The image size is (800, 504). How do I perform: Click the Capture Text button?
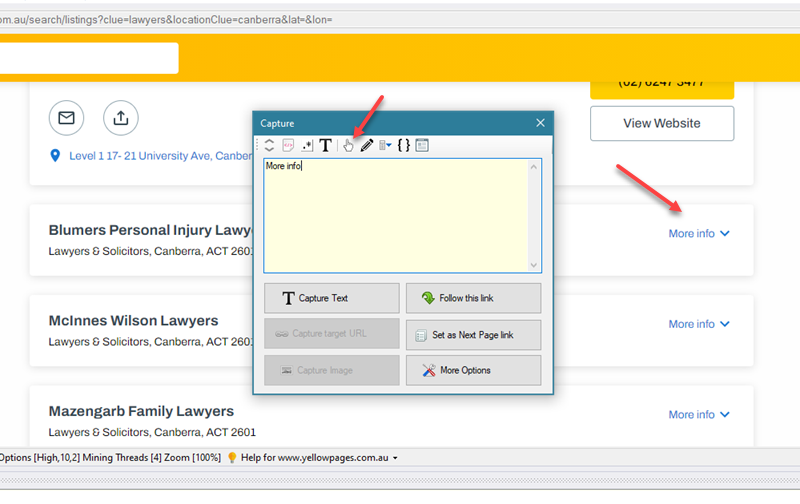point(332,298)
